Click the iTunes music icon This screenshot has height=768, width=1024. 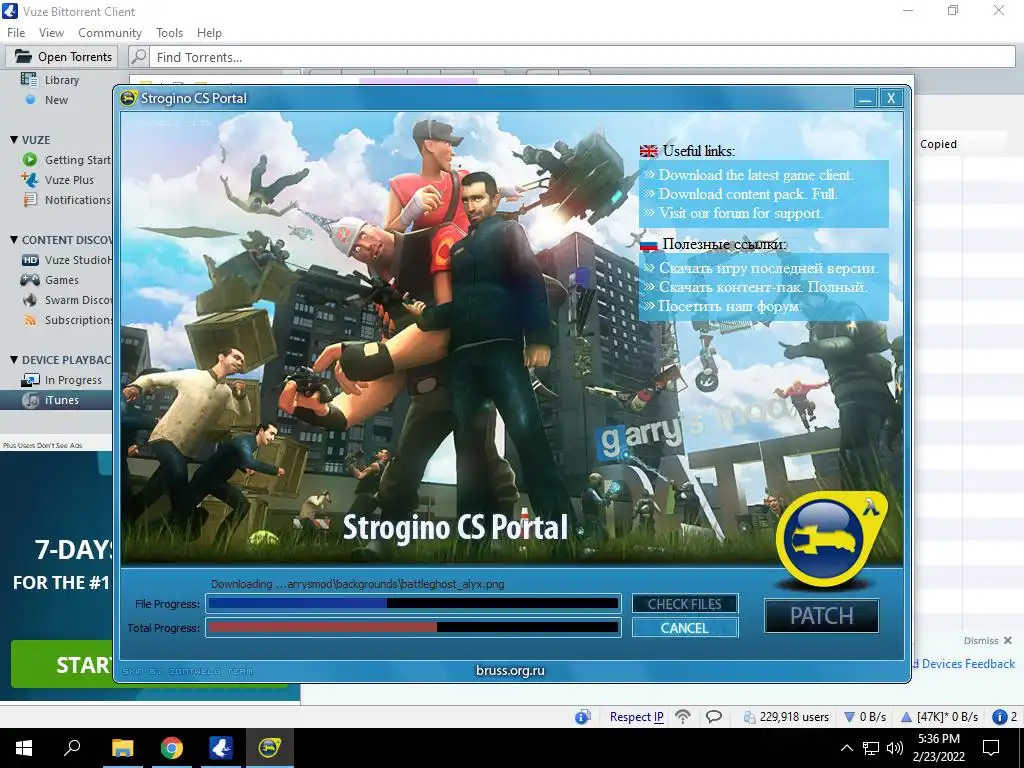pos(30,400)
